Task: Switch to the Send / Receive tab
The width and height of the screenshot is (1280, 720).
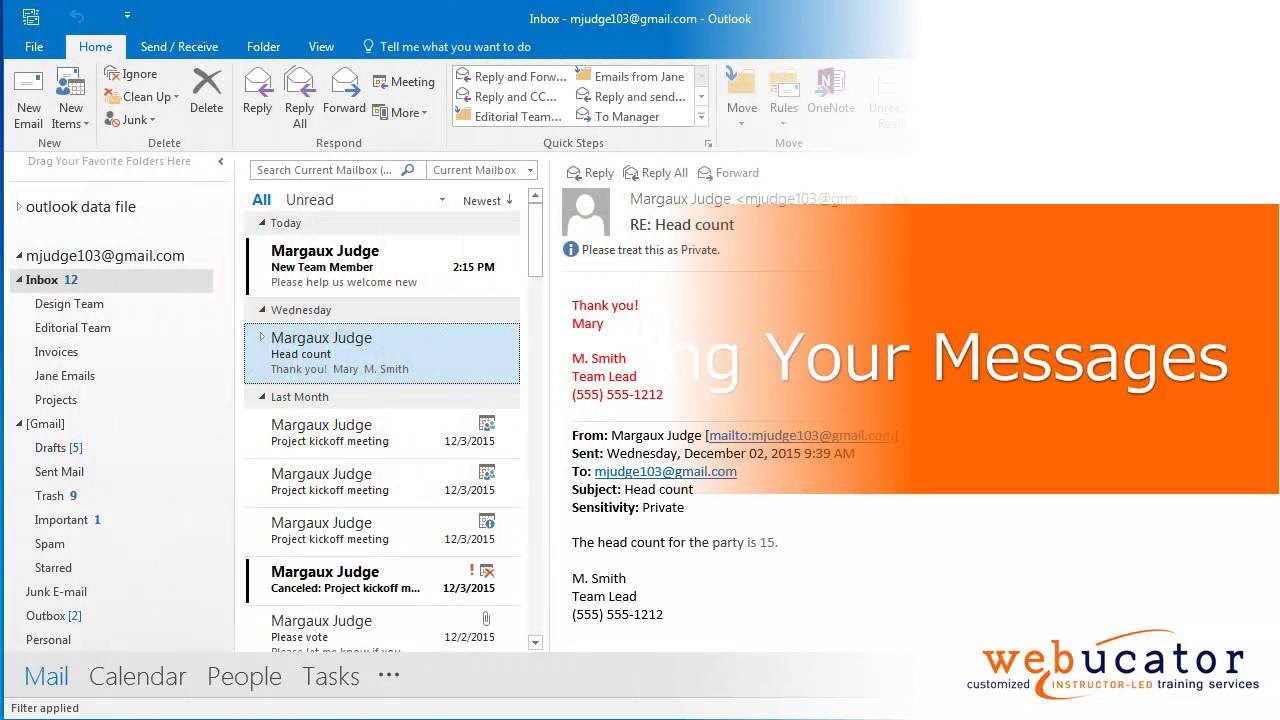Action: coord(179,47)
